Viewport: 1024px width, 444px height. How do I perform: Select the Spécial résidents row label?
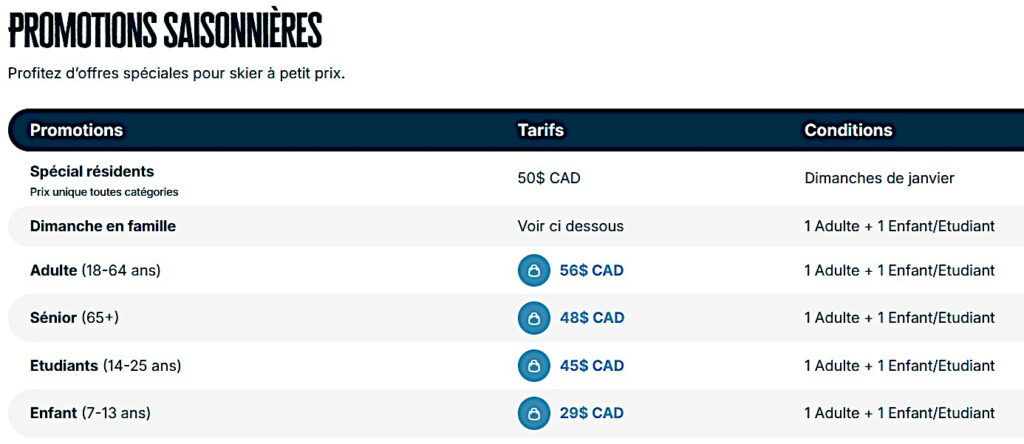point(92,172)
